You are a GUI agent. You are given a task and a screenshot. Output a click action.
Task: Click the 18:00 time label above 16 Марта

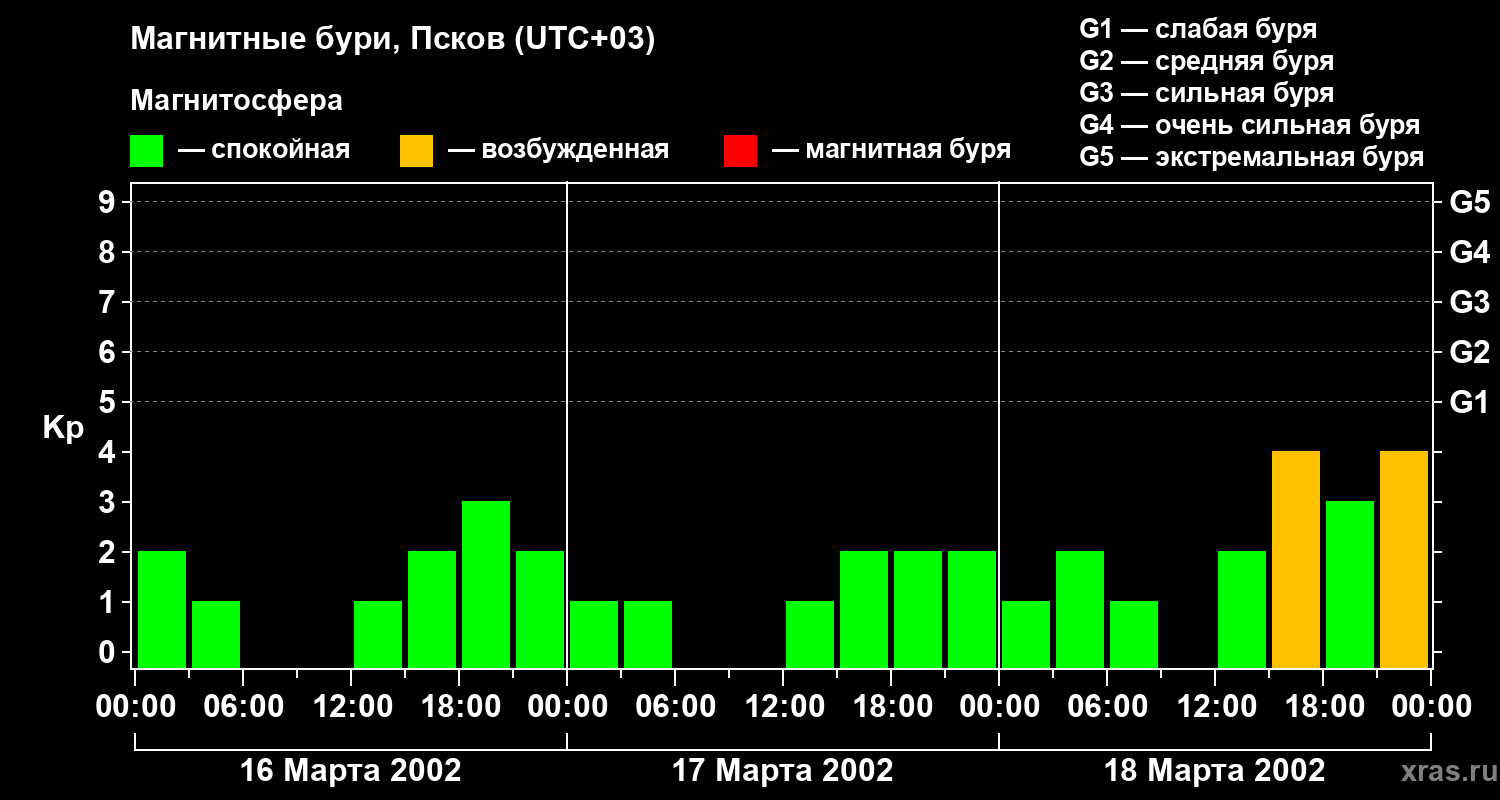click(x=459, y=707)
